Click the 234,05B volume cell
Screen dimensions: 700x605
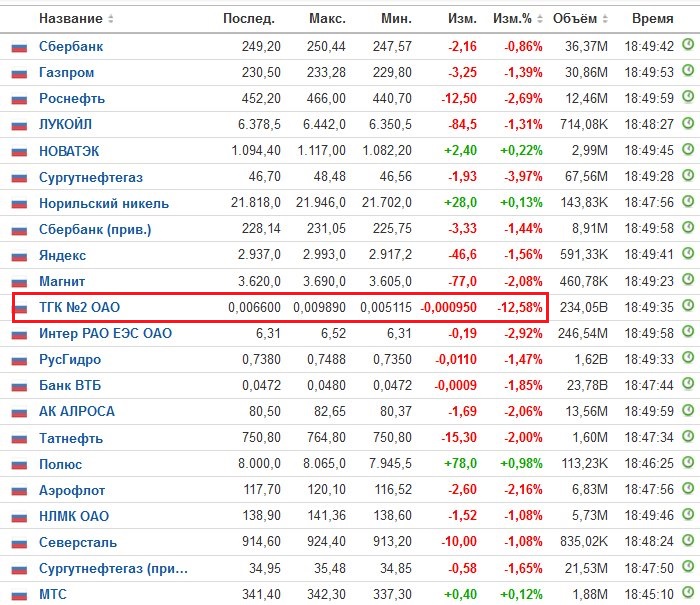click(x=583, y=307)
